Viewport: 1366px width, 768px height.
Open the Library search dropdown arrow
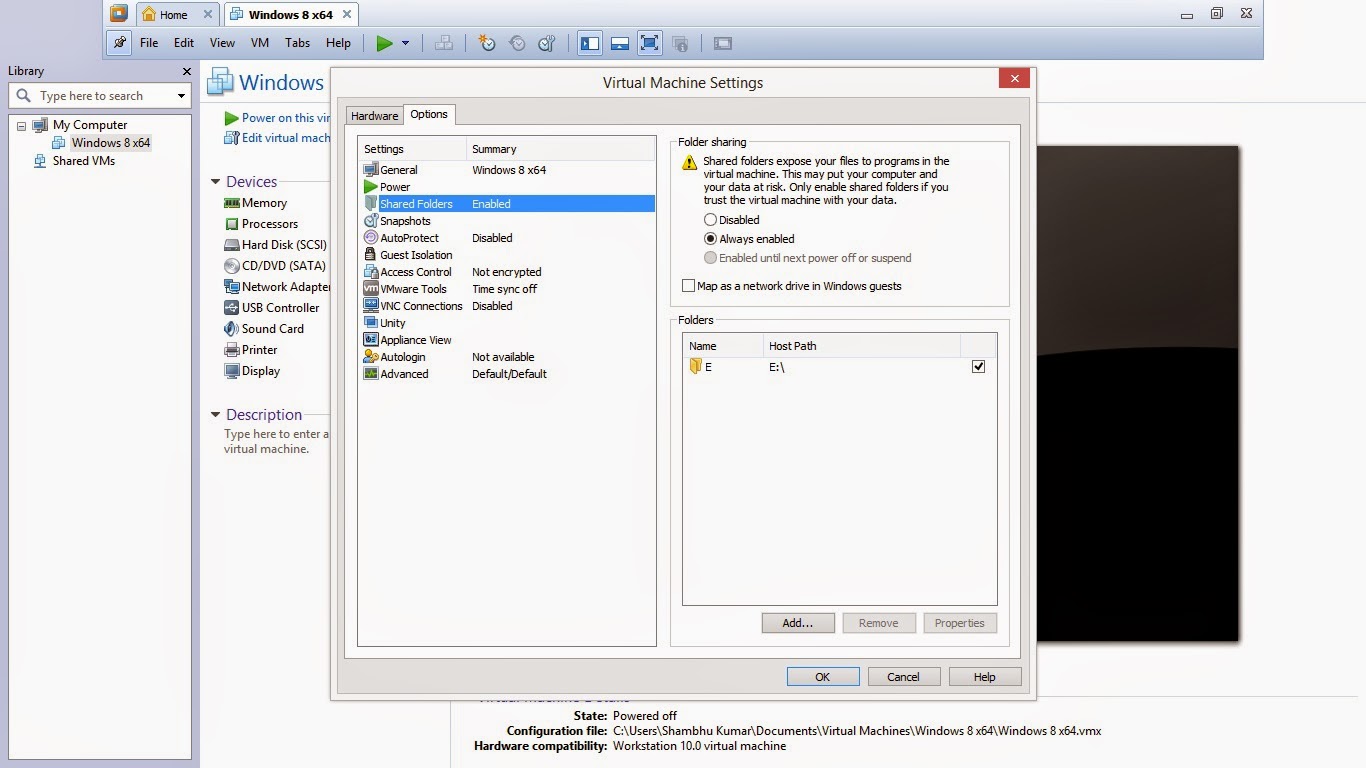(181, 96)
